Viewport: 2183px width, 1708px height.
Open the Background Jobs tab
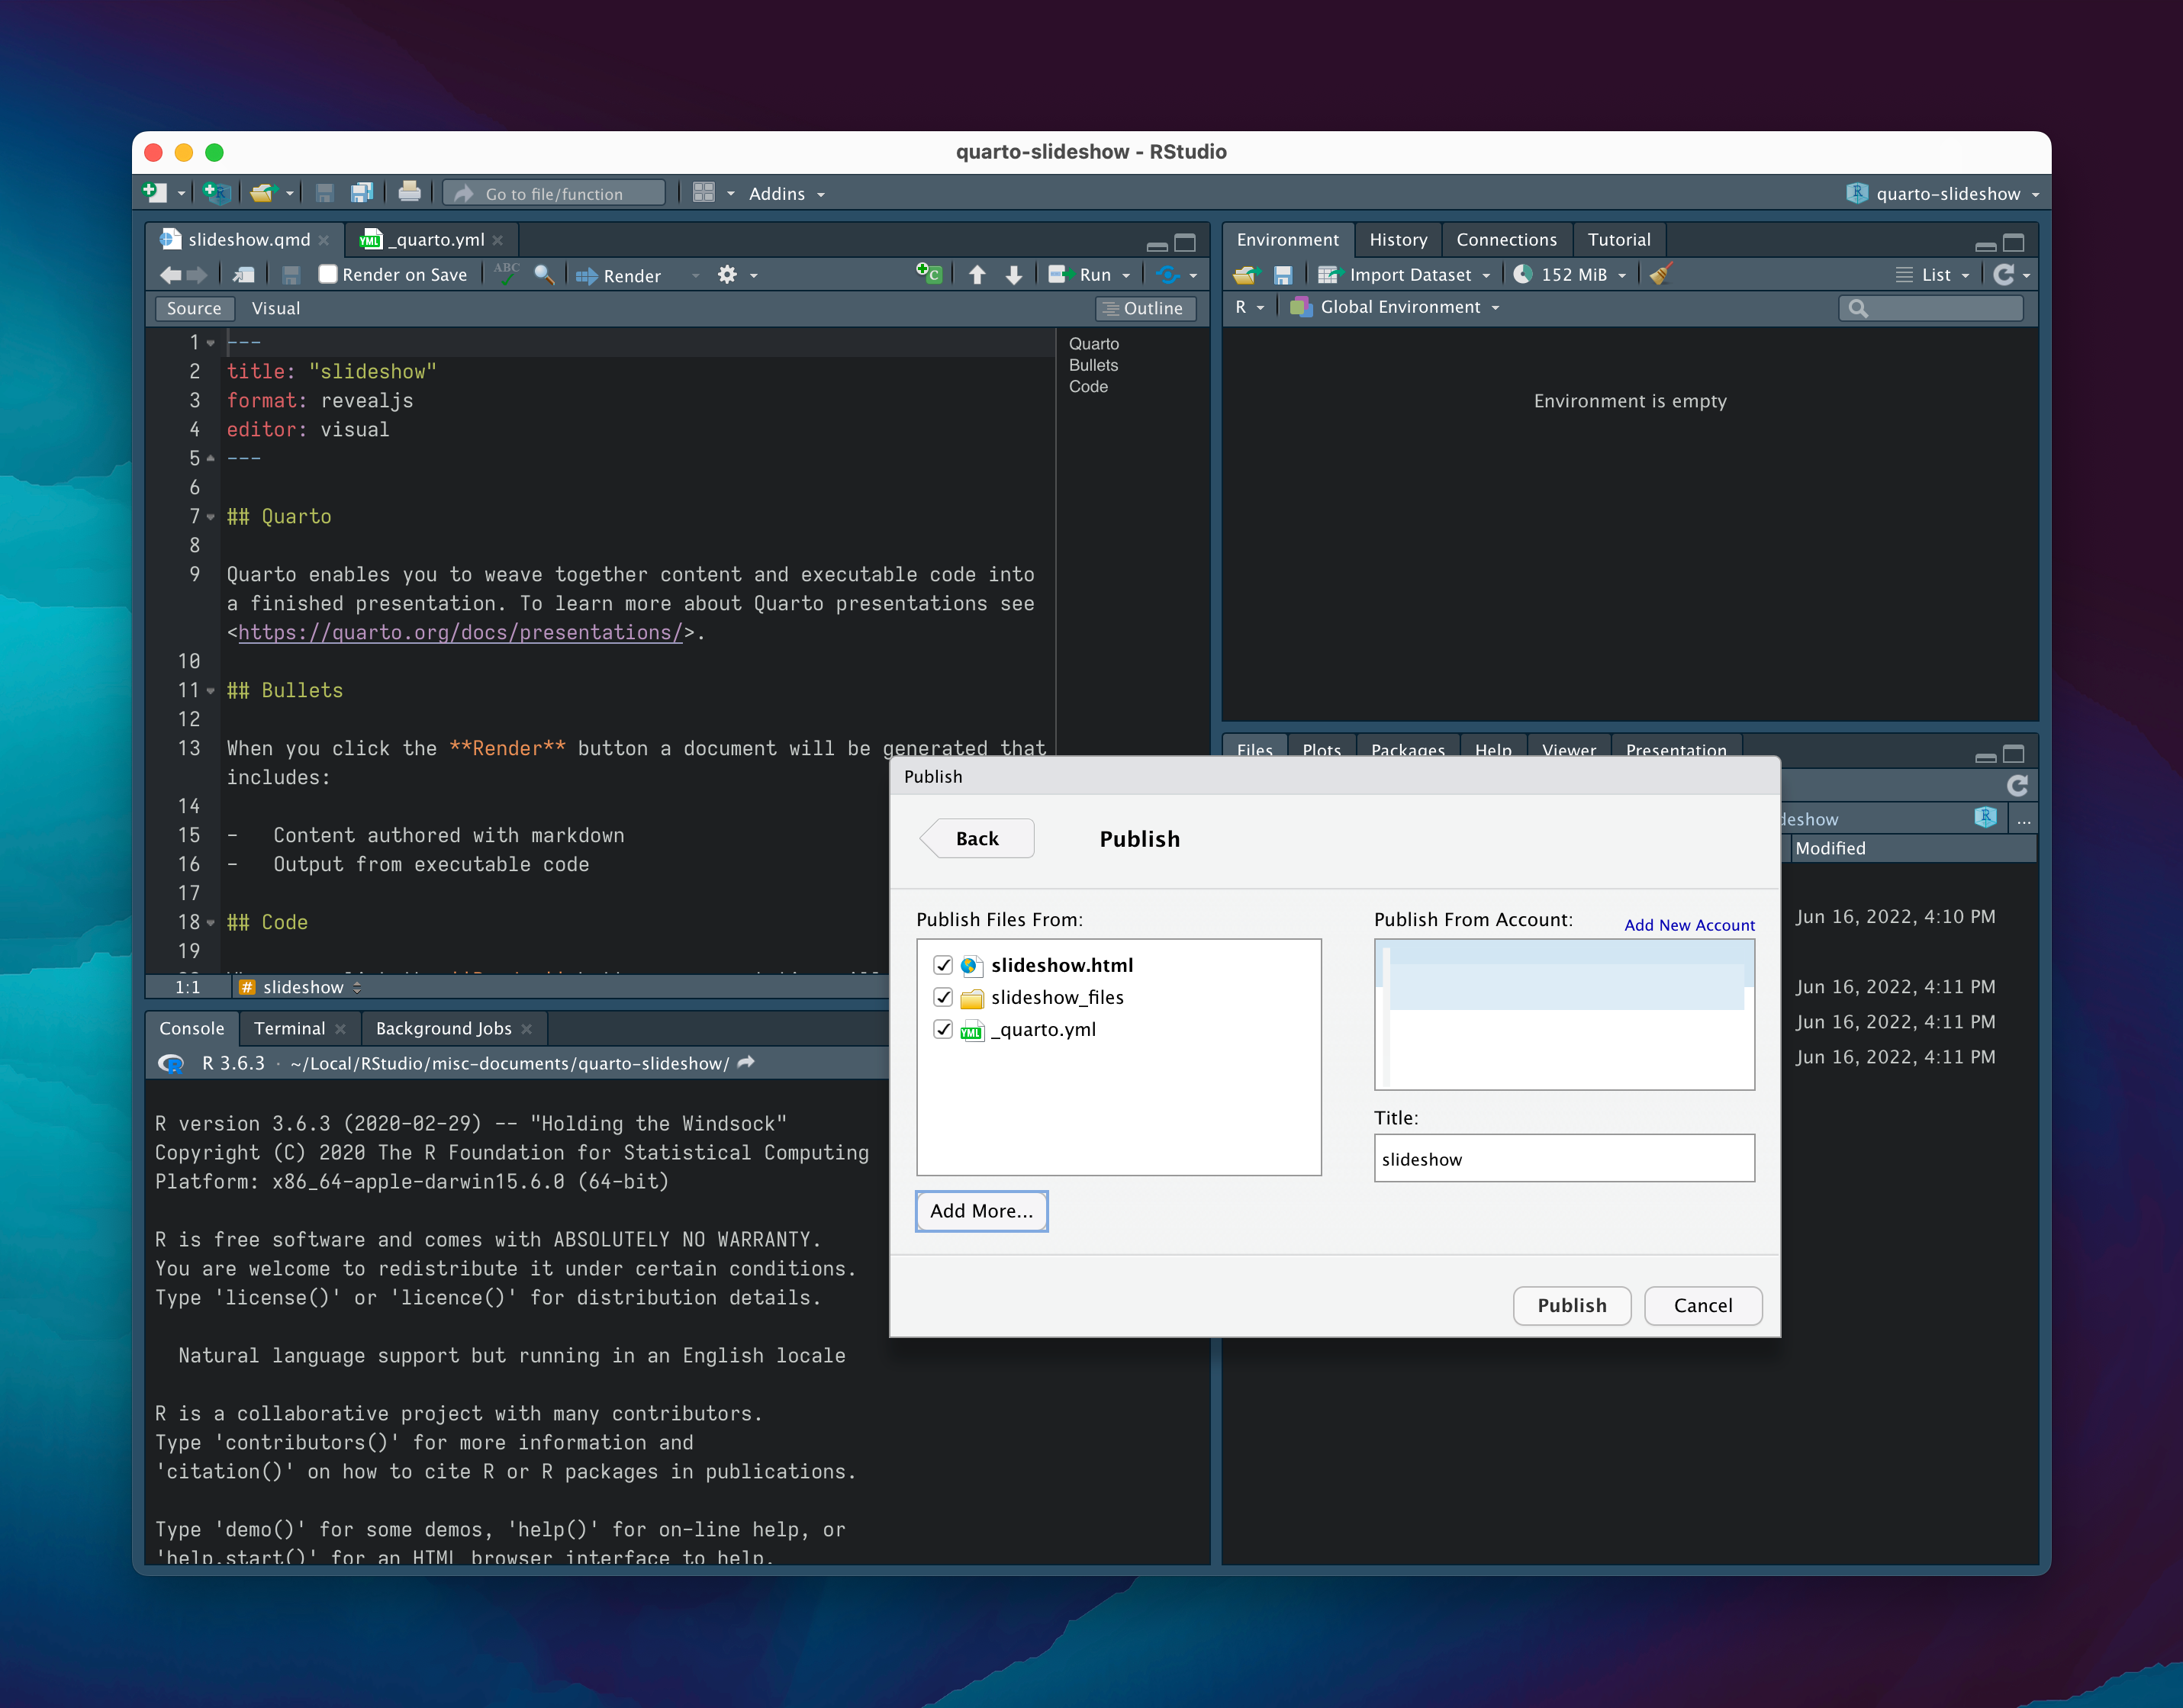click(444, 1028)
